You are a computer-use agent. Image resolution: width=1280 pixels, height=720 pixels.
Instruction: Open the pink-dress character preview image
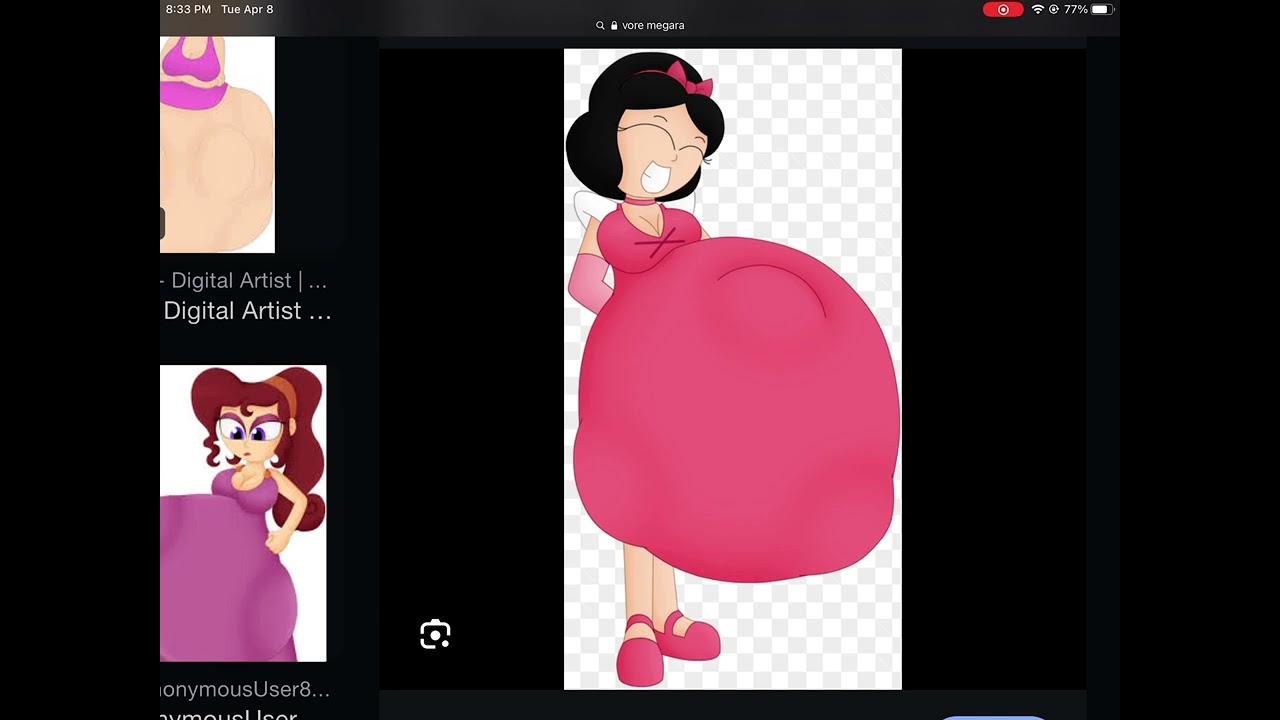click(x=733, y=369)
